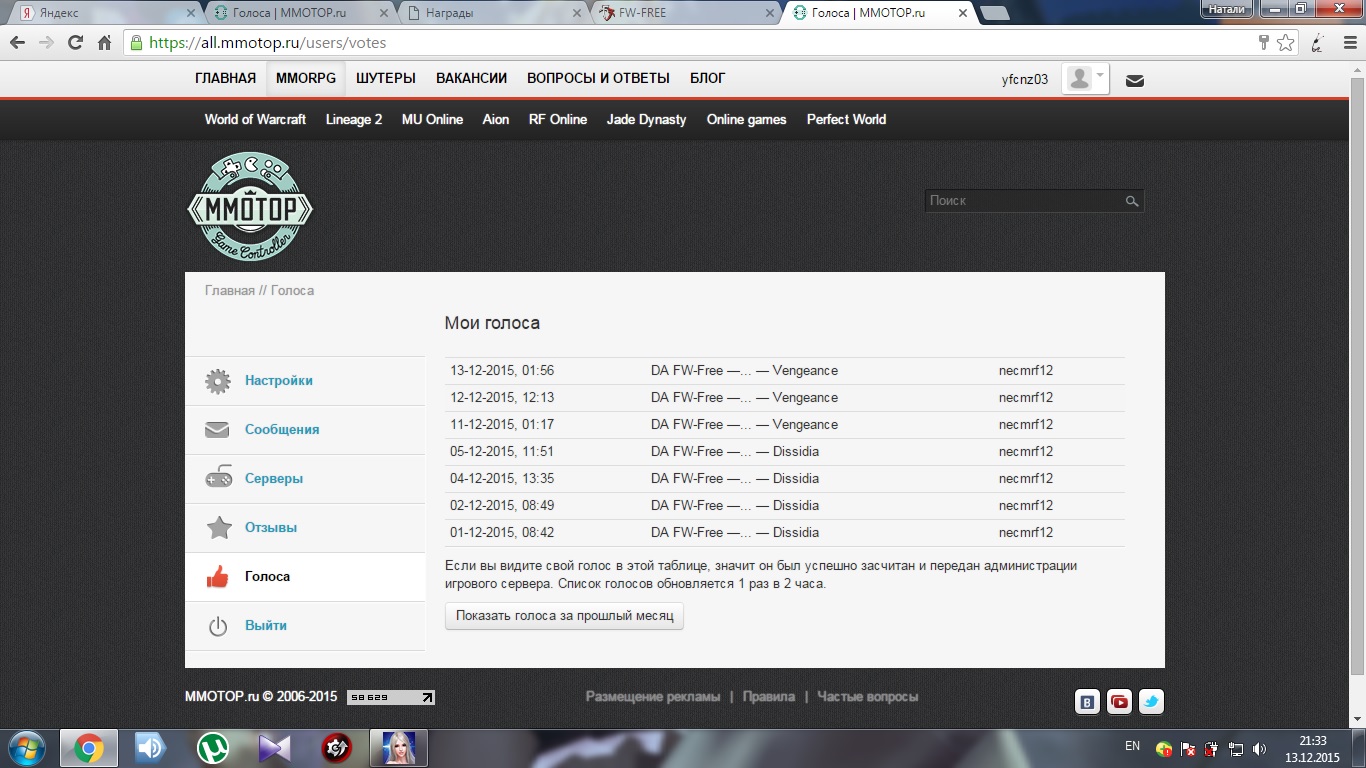Close the FW-FREE browser tab

tap(769, 13)
